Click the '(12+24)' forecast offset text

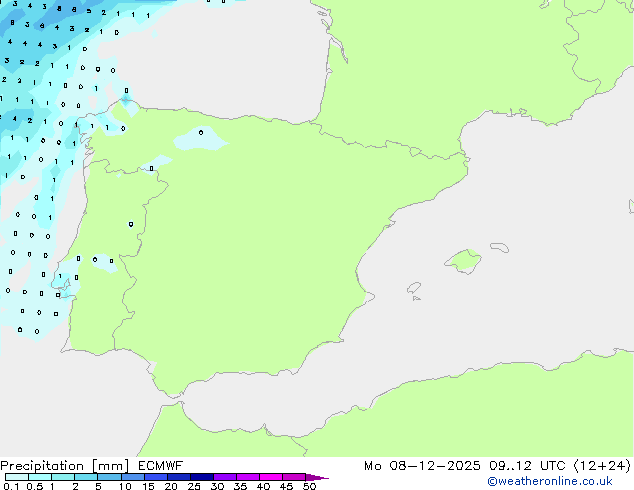coord(602,466)
